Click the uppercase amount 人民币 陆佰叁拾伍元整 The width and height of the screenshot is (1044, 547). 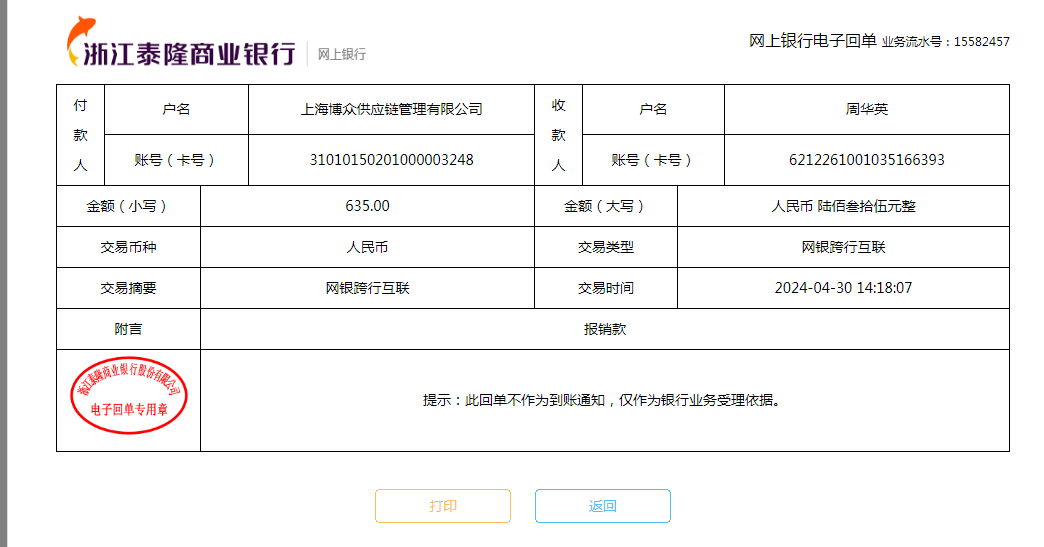pos(843,206)
